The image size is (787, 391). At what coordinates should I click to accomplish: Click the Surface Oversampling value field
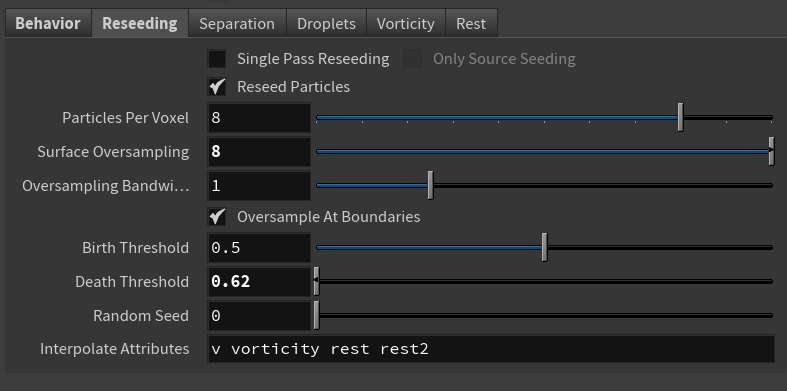(259, 152)
